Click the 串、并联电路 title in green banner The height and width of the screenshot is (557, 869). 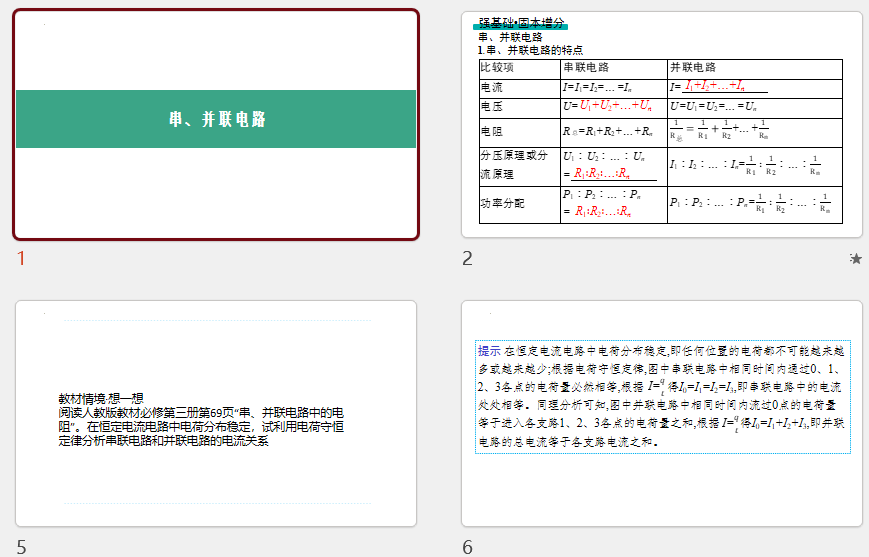[x=217, y=120]
